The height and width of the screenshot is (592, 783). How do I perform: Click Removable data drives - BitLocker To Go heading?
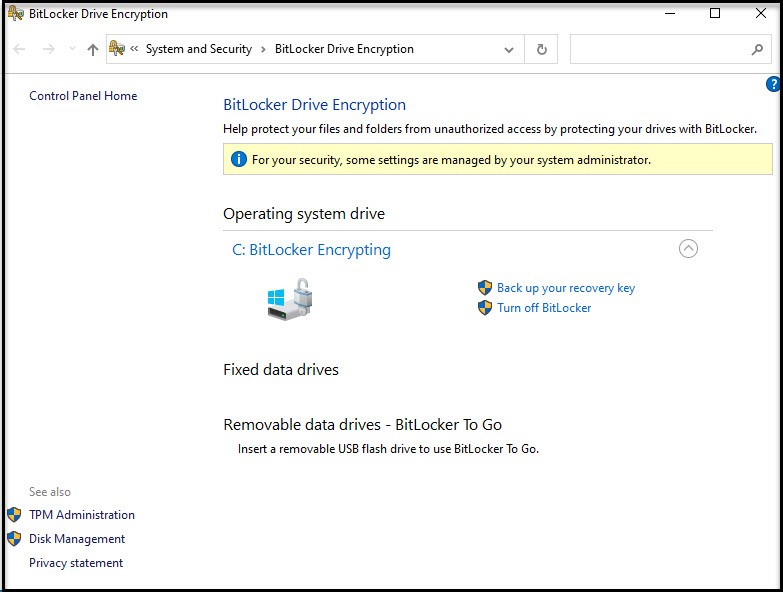363,425
